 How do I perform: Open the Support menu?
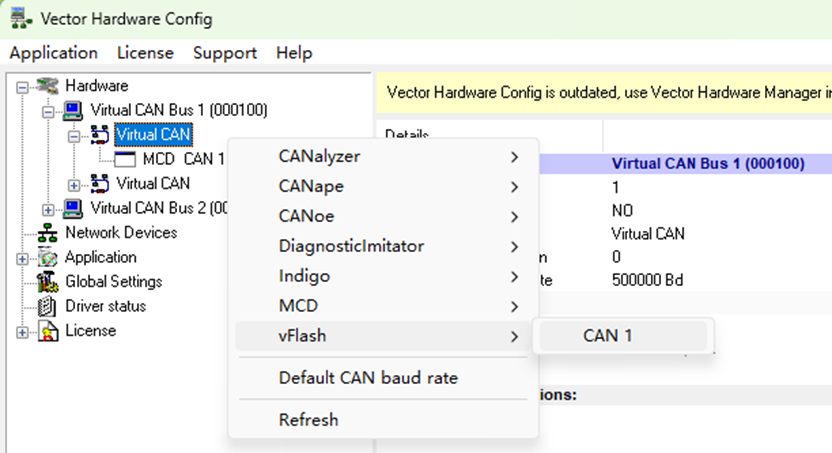coord(225,53)
